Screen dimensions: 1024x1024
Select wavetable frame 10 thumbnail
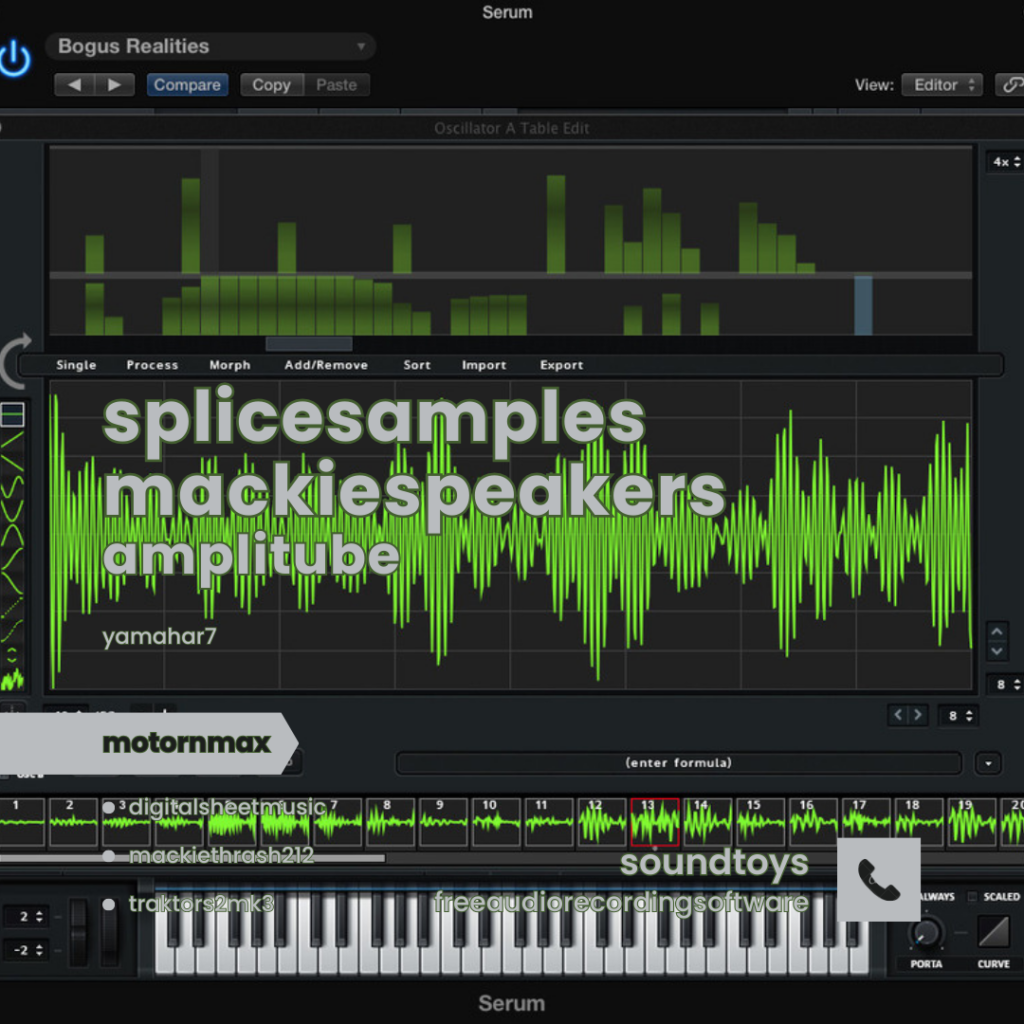click(x=496, y=822)
